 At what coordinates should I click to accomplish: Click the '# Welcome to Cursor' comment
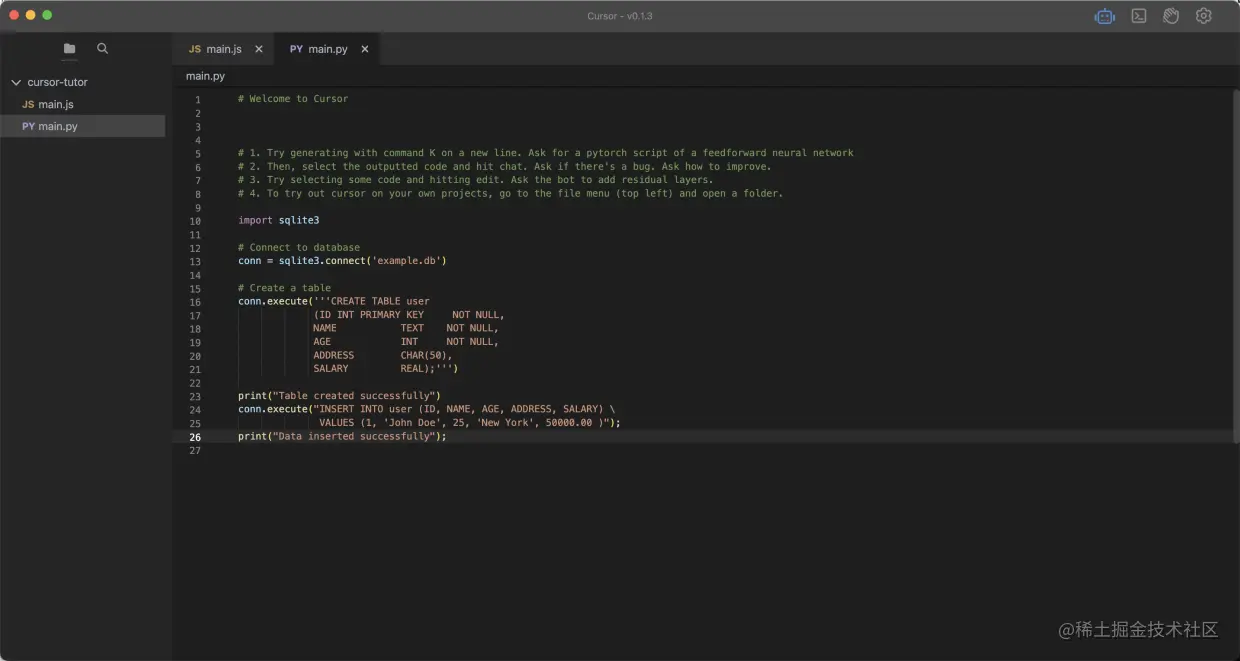tap(293, 99)
